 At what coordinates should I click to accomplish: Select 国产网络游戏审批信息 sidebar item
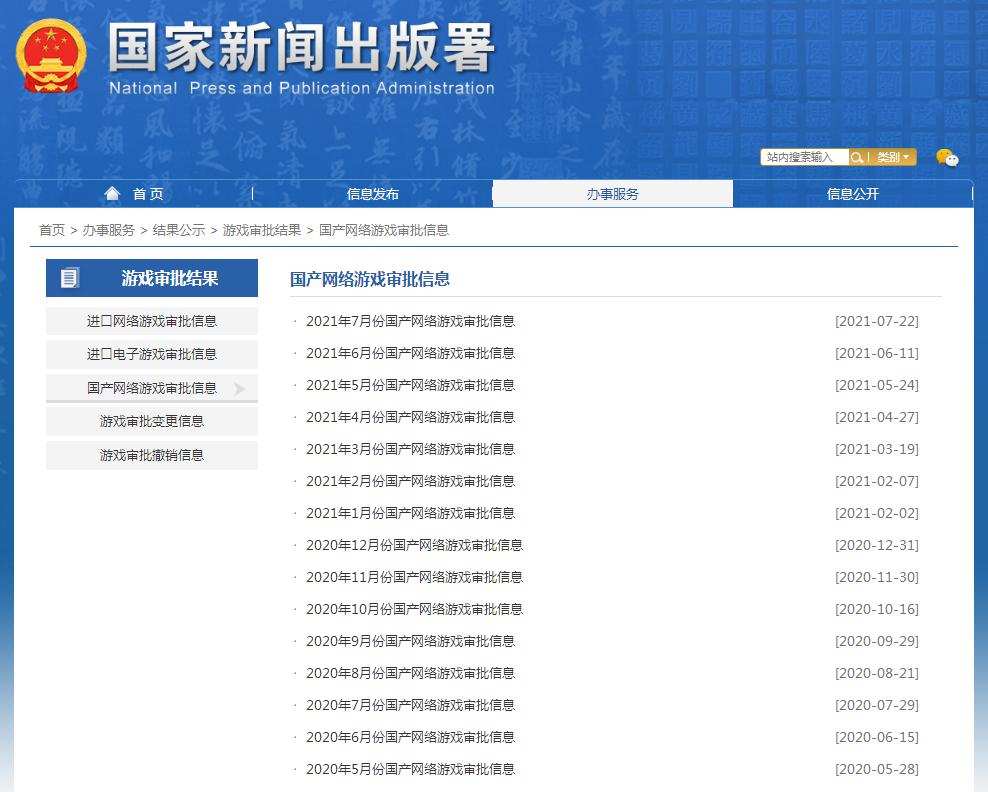[152, 388]
